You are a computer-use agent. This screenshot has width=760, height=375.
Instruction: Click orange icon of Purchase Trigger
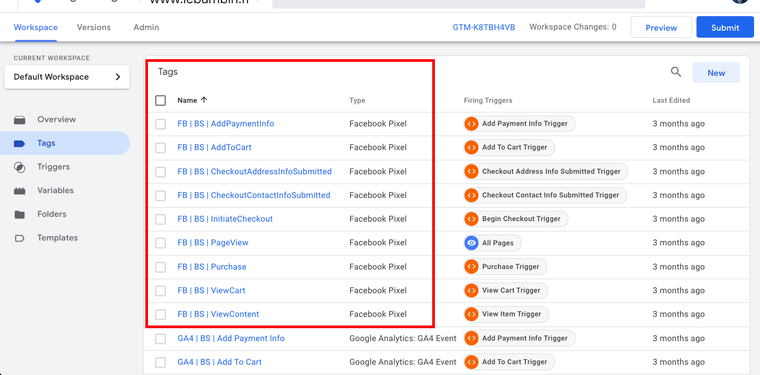pos(471,266)
